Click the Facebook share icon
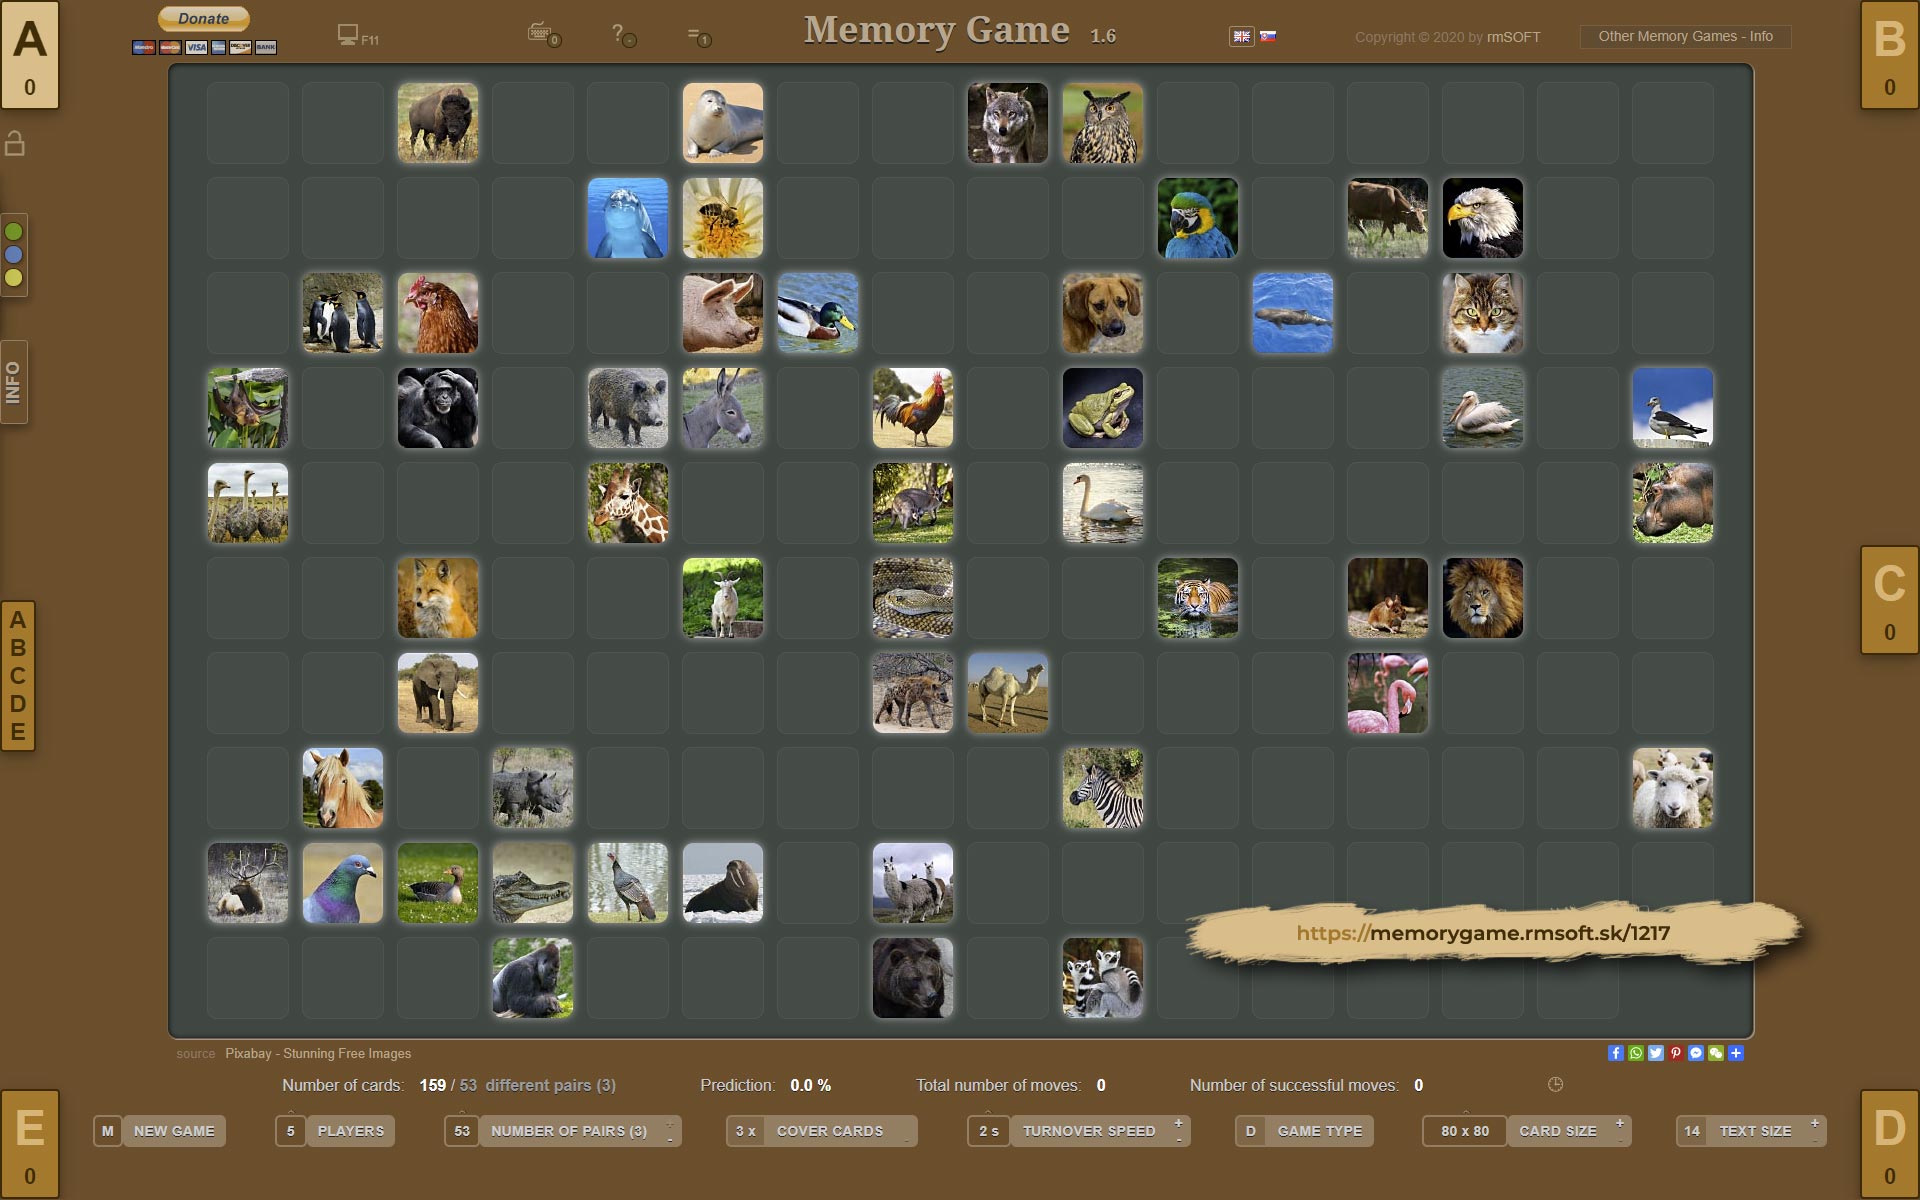1920x1200 pixels. tap(1615, 1053)
